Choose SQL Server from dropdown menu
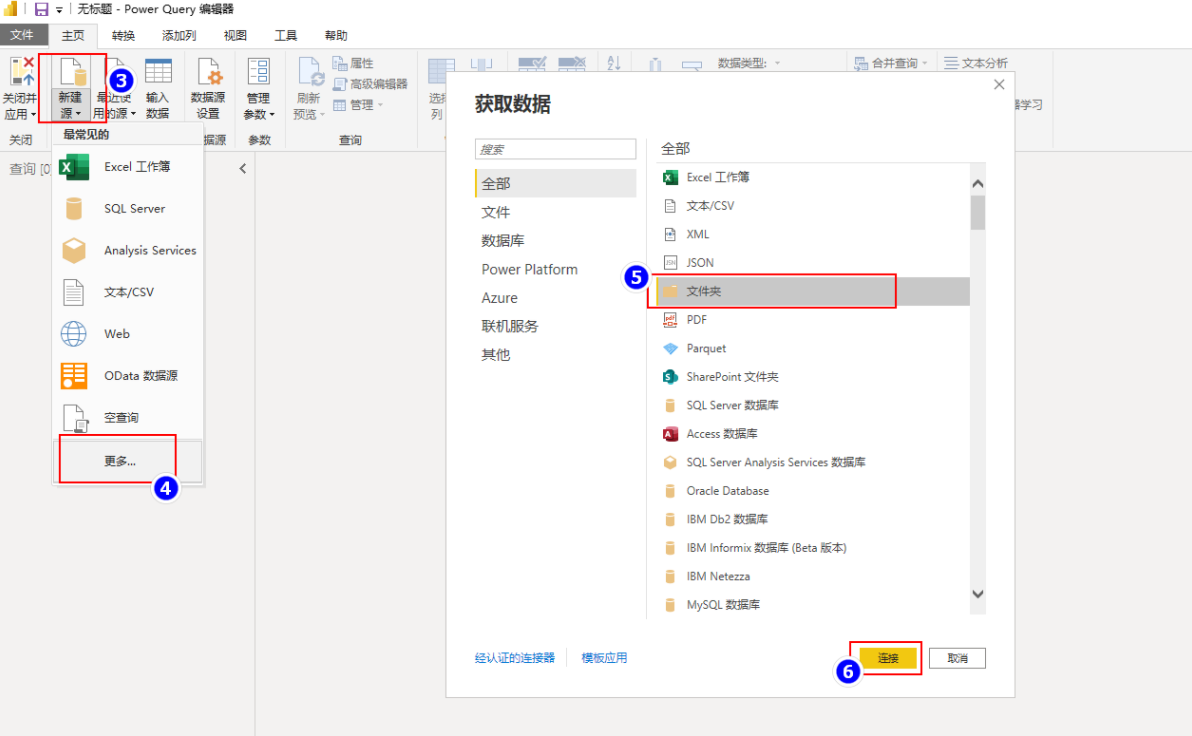The width and height of the screenshot is (1192, 736). pyautogui.click(x=128, y=208)
